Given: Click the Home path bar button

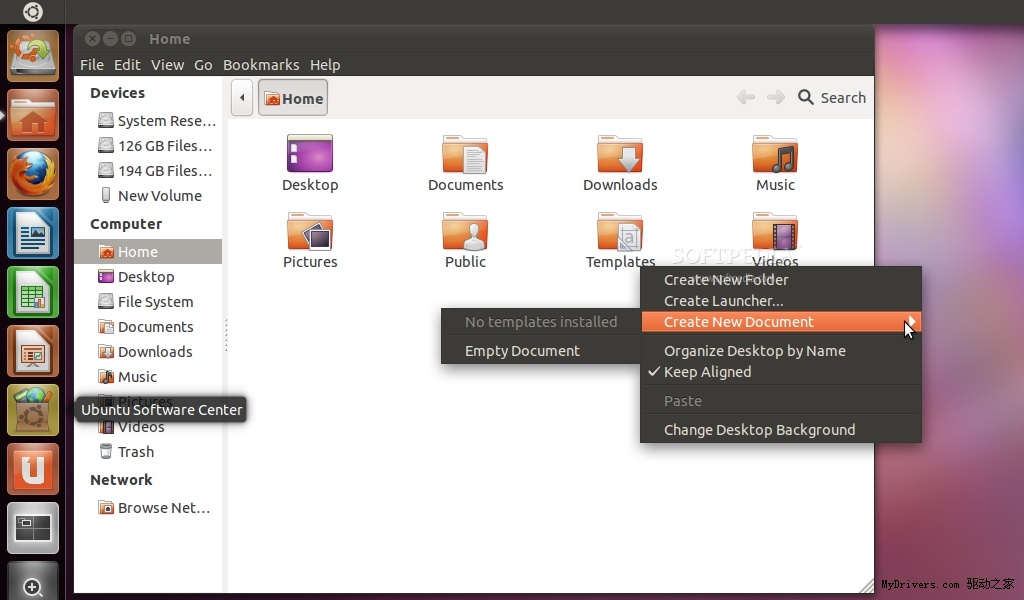Looking at the screenshot, I should pos(293,98).
